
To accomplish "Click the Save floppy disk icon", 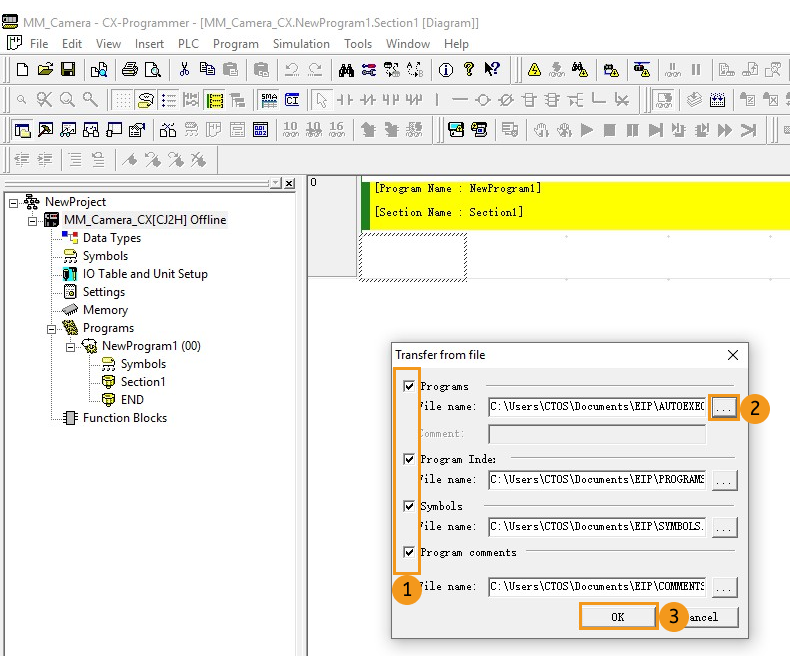I will 68,69.
